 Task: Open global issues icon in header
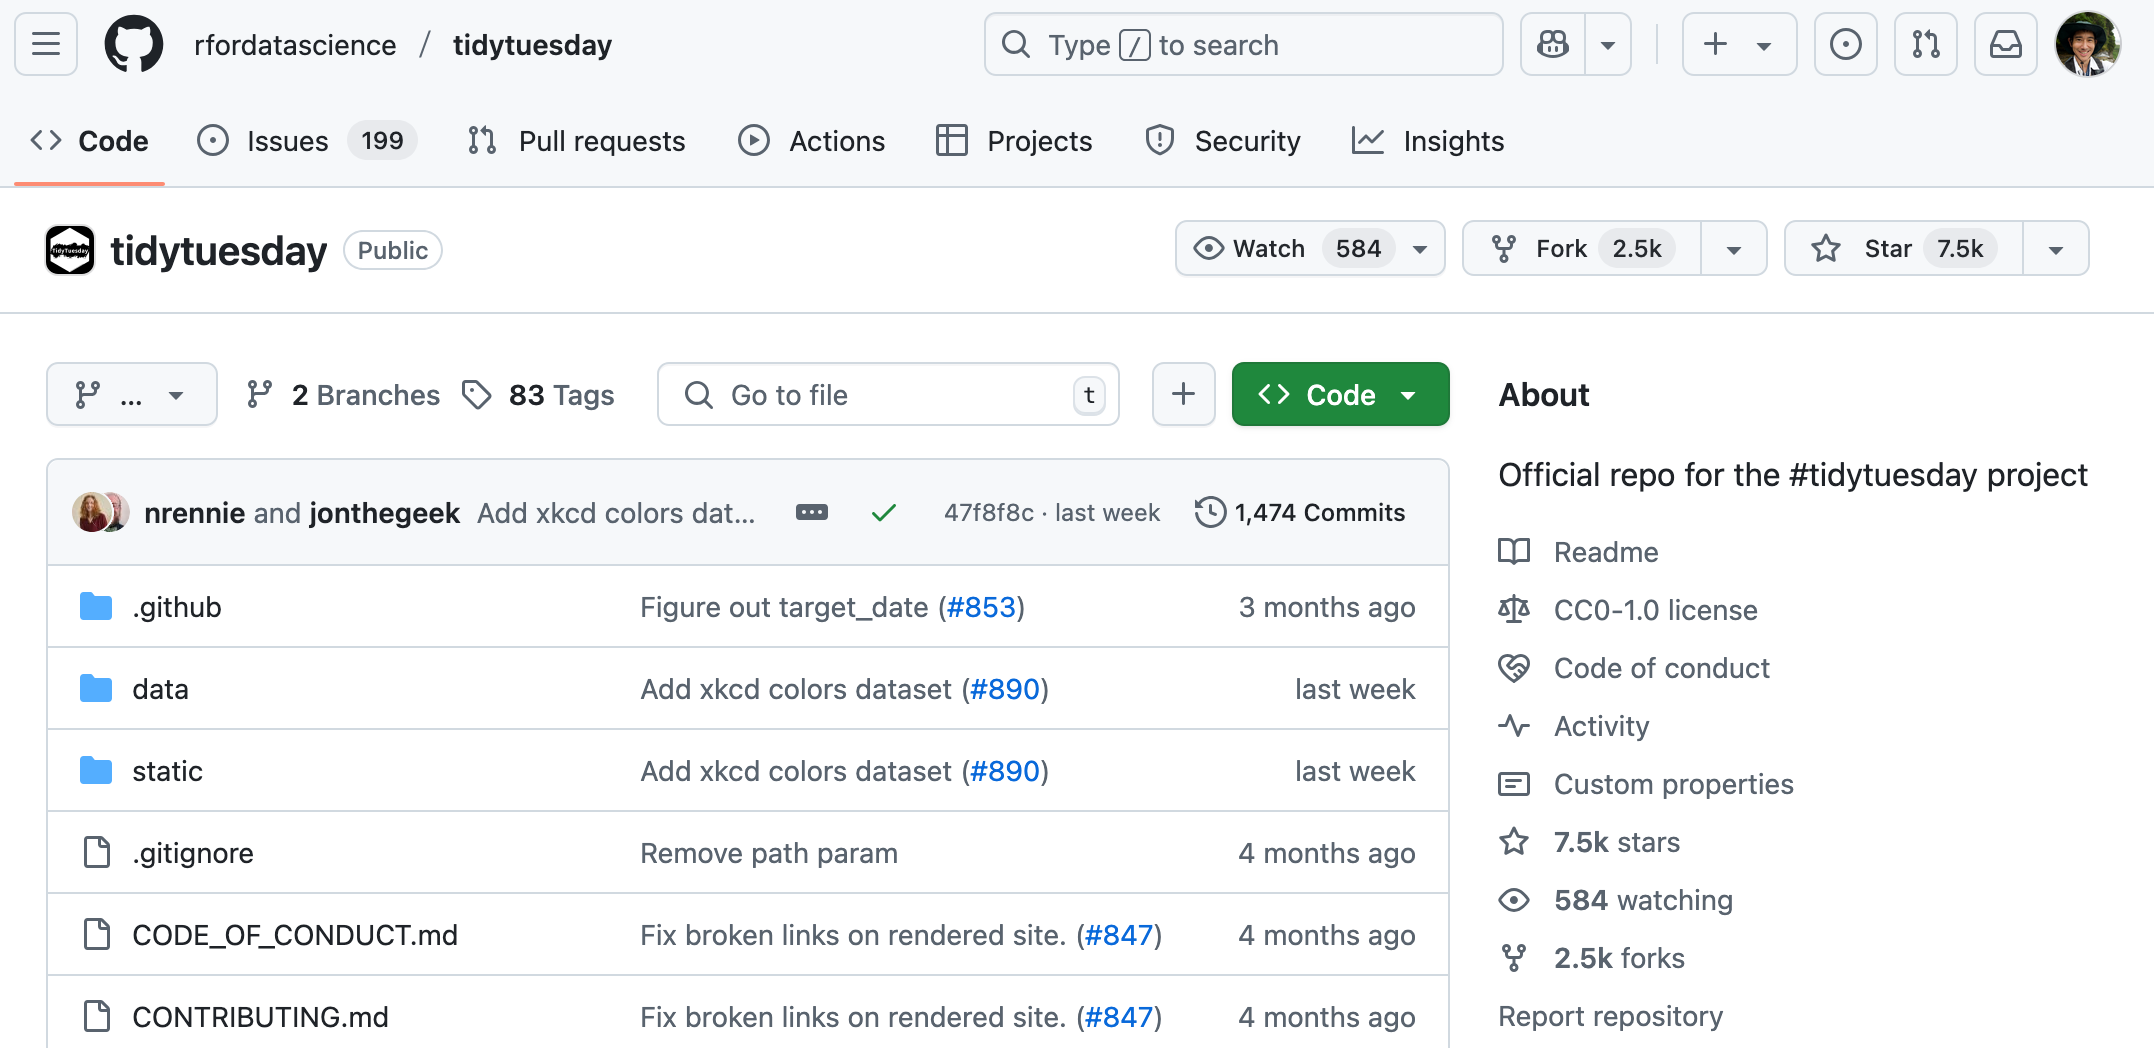point(1845,44)
